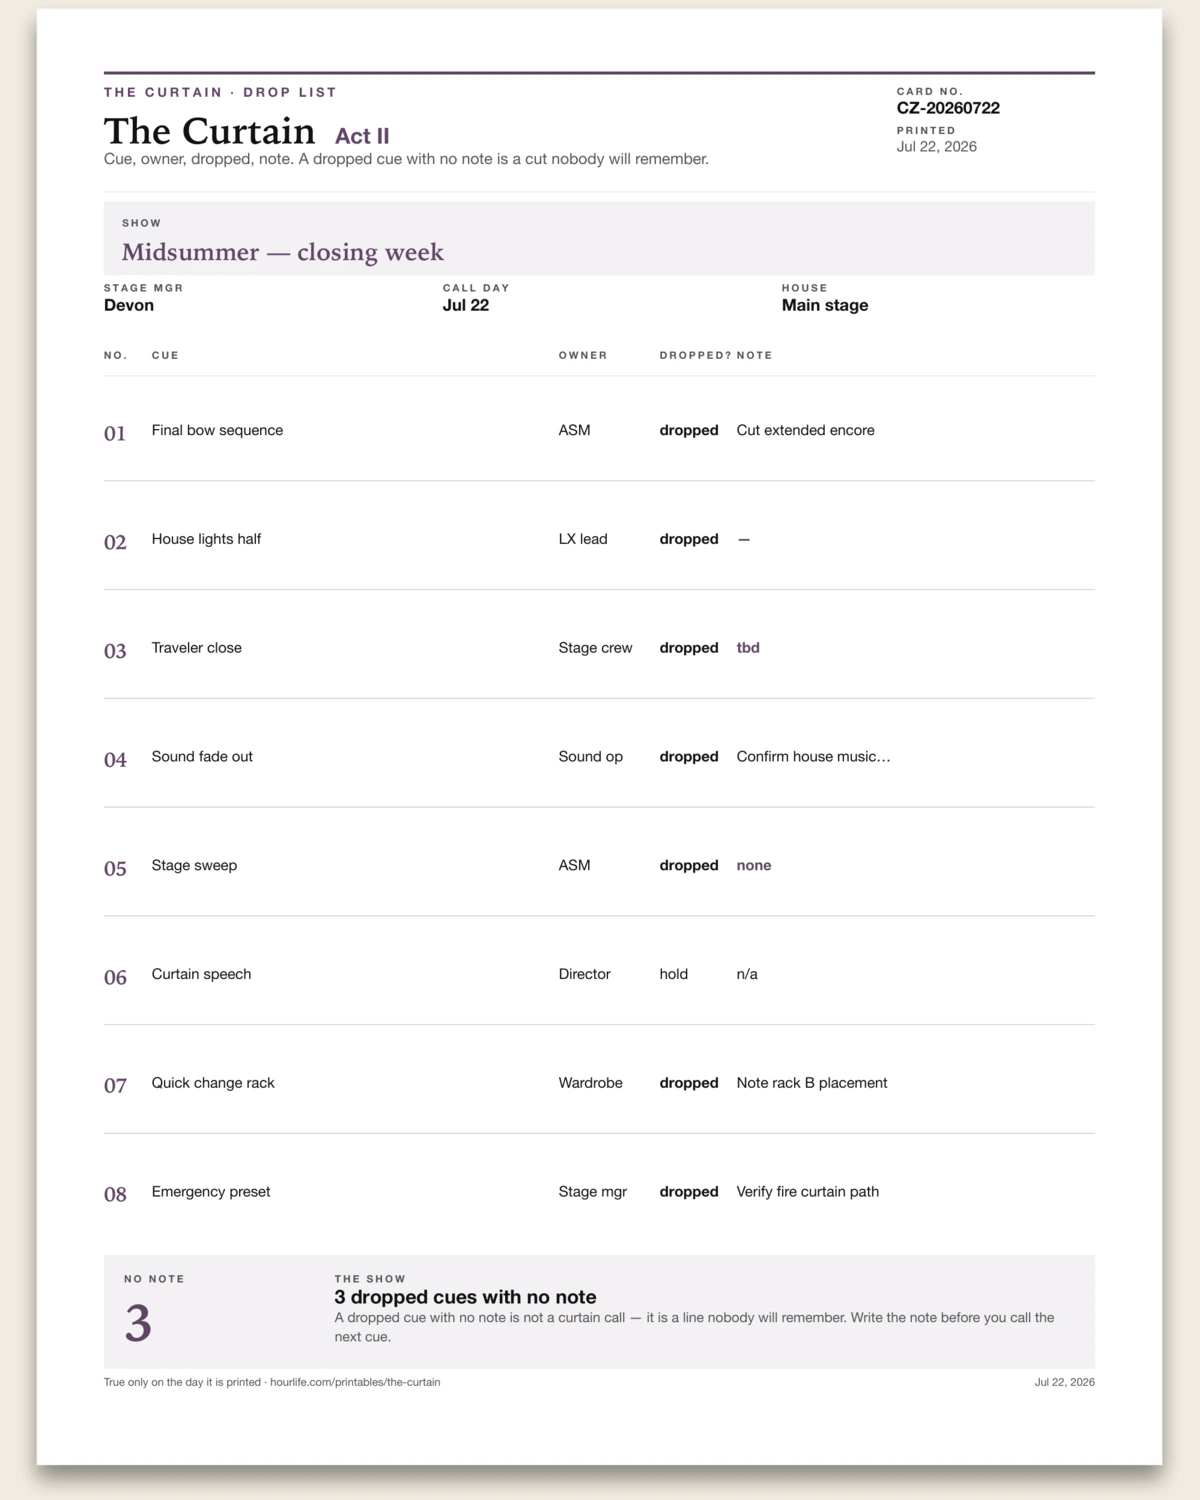Viewport: 1200px width, 1500px height.
Task: Select the Sound fade out cue row
Action: pyautogui.click(x=599, y=757)
